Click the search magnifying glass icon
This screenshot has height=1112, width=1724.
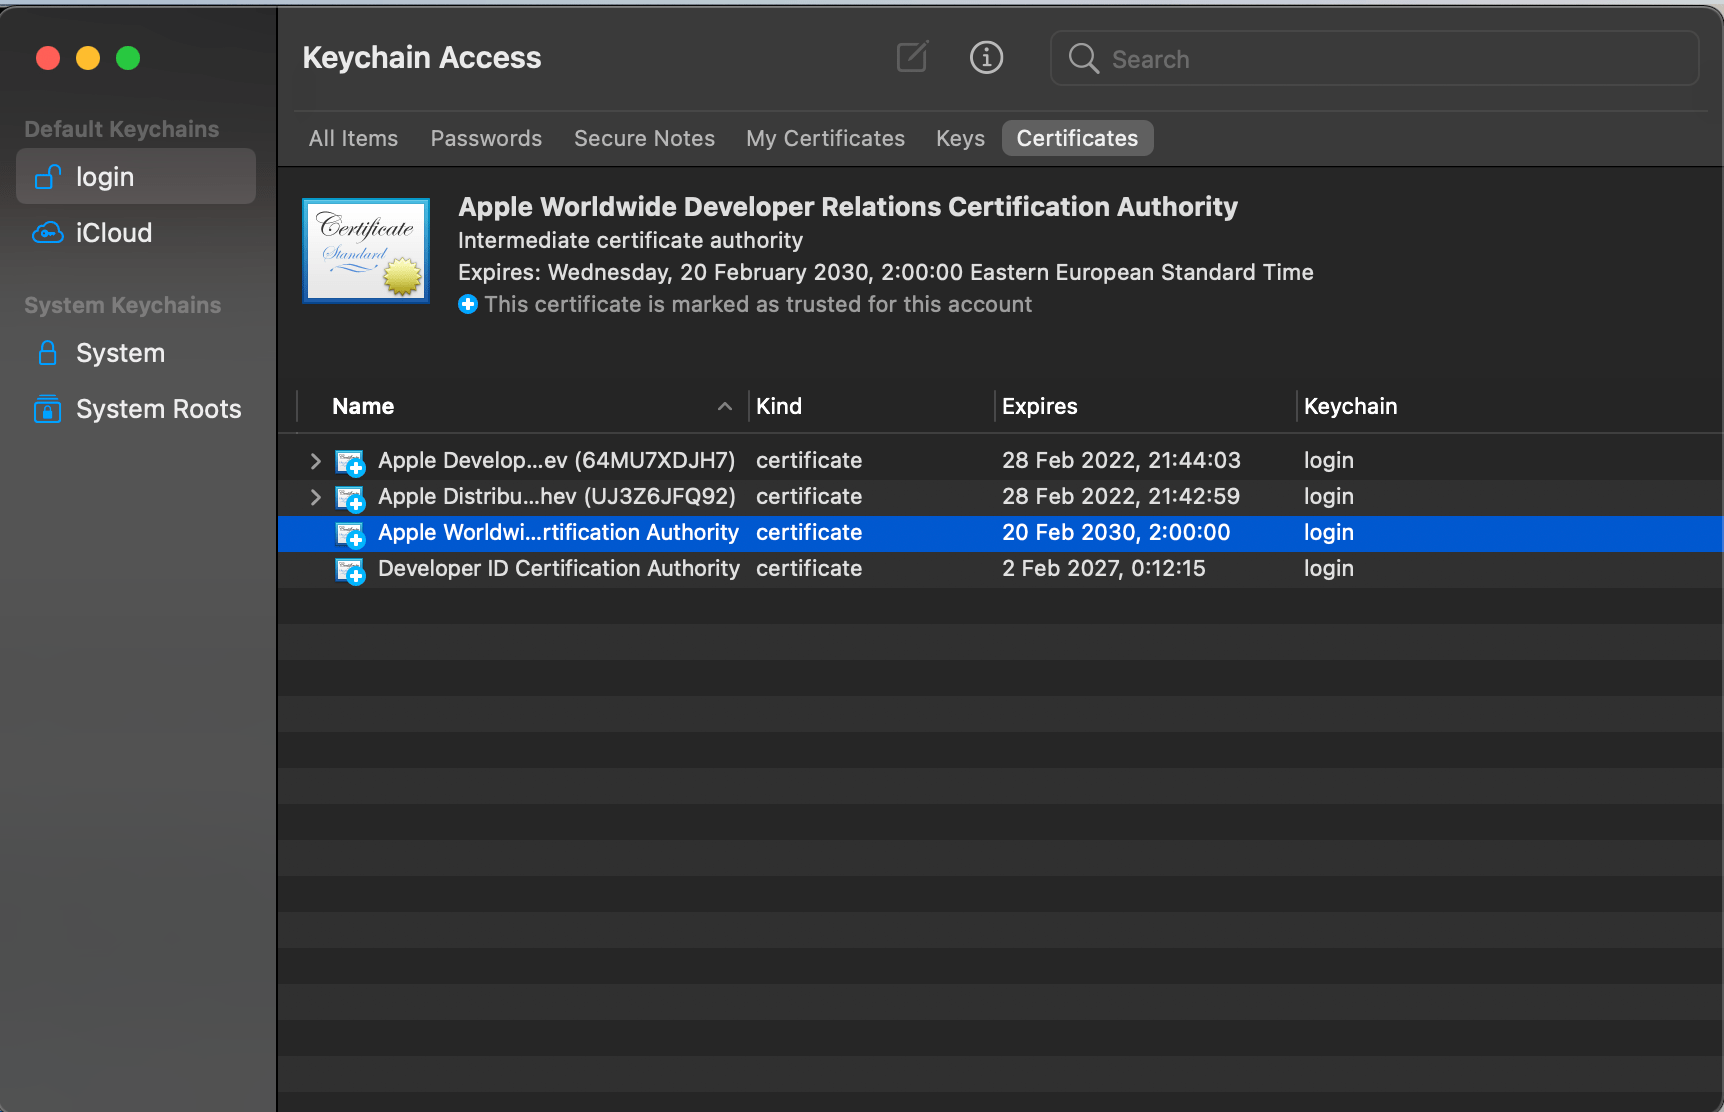(1083, 59)
